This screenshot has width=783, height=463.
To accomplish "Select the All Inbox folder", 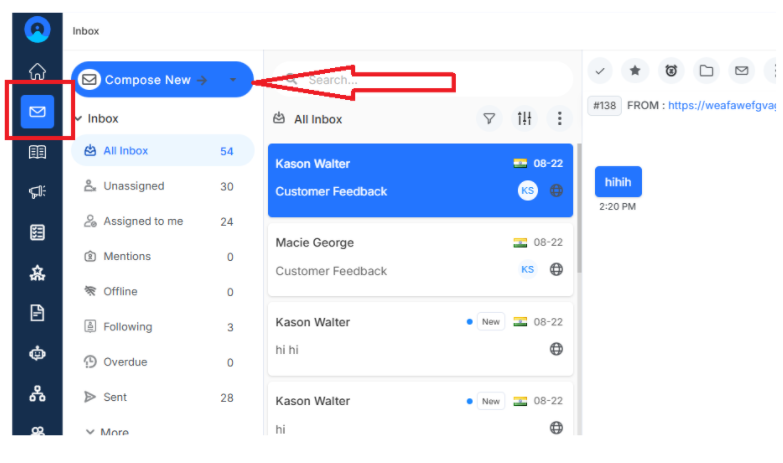I will (x=162, y=151).
